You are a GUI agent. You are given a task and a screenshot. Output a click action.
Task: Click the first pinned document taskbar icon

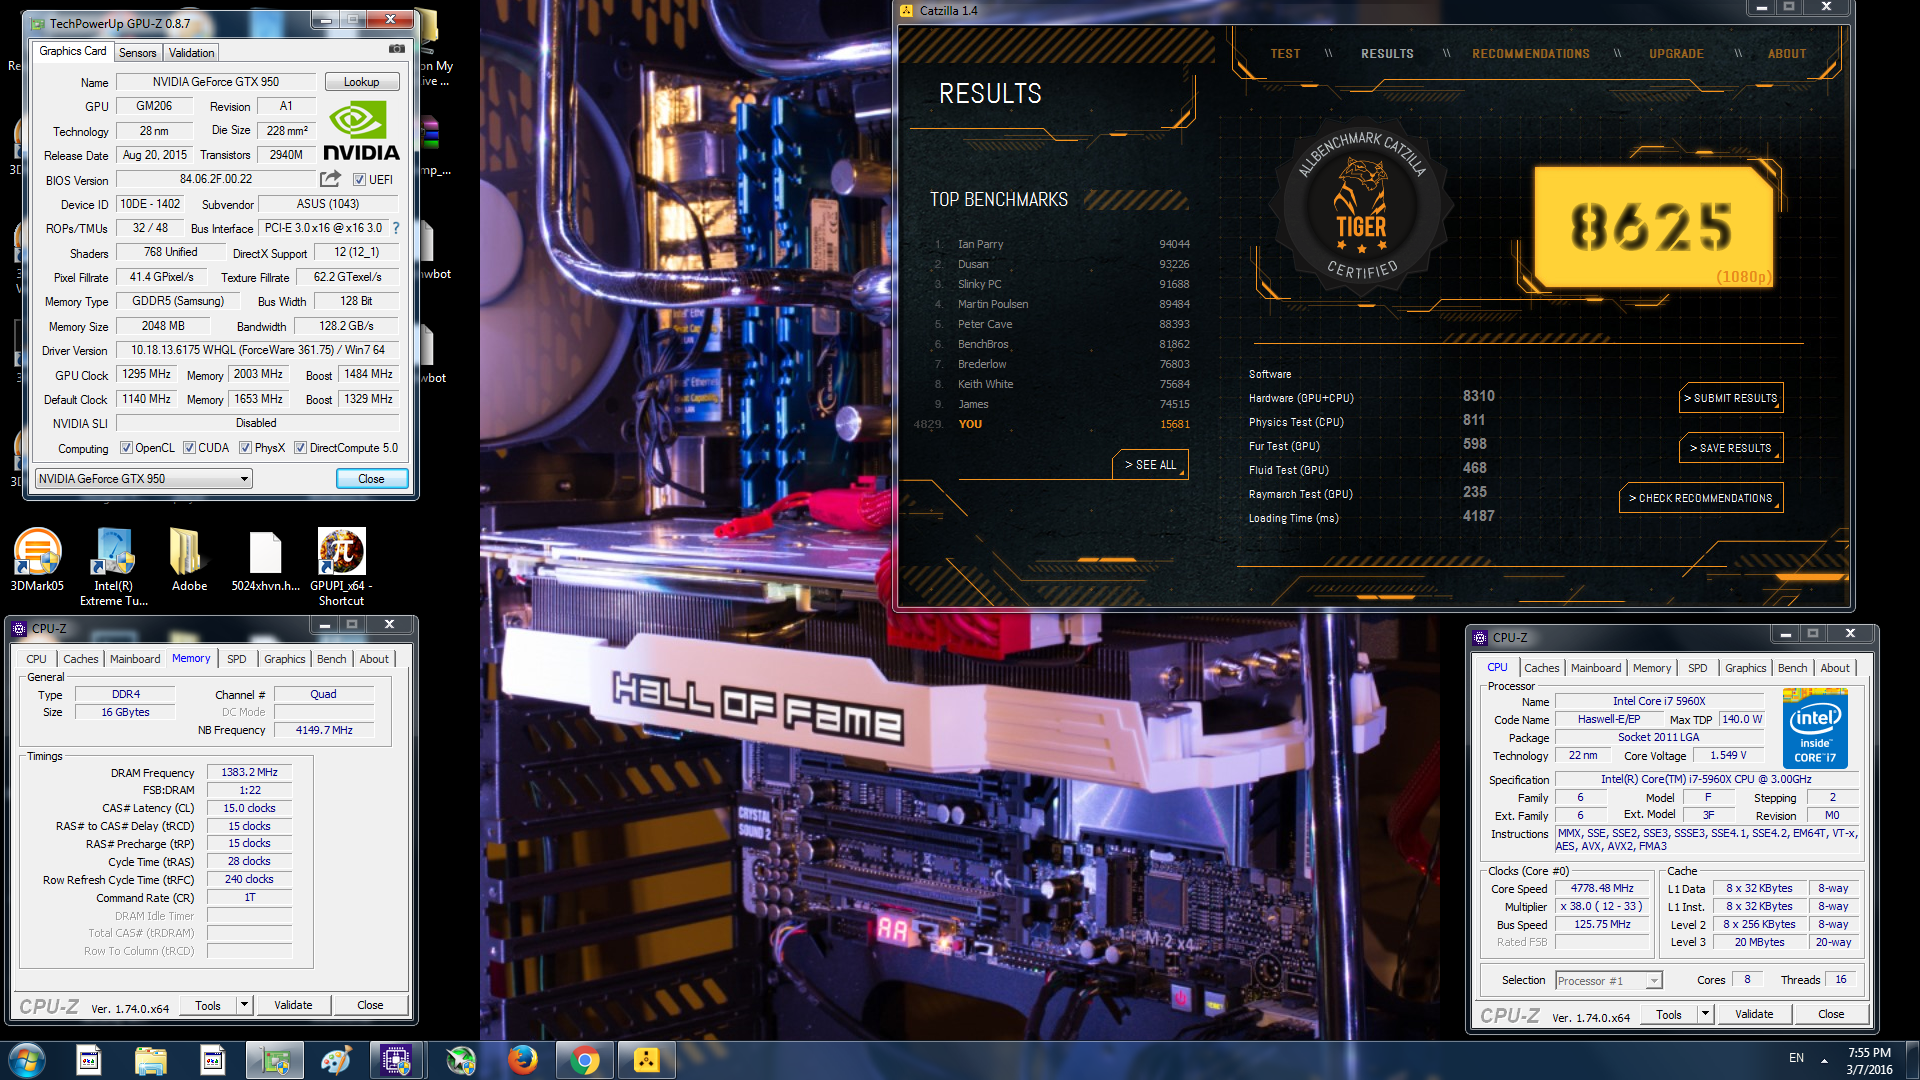click(x=89, y=1060)
